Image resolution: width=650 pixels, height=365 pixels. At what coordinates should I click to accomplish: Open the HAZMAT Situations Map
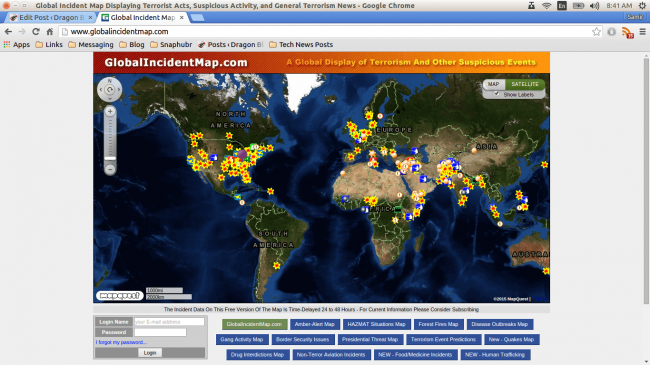click(x=376, y=324)
